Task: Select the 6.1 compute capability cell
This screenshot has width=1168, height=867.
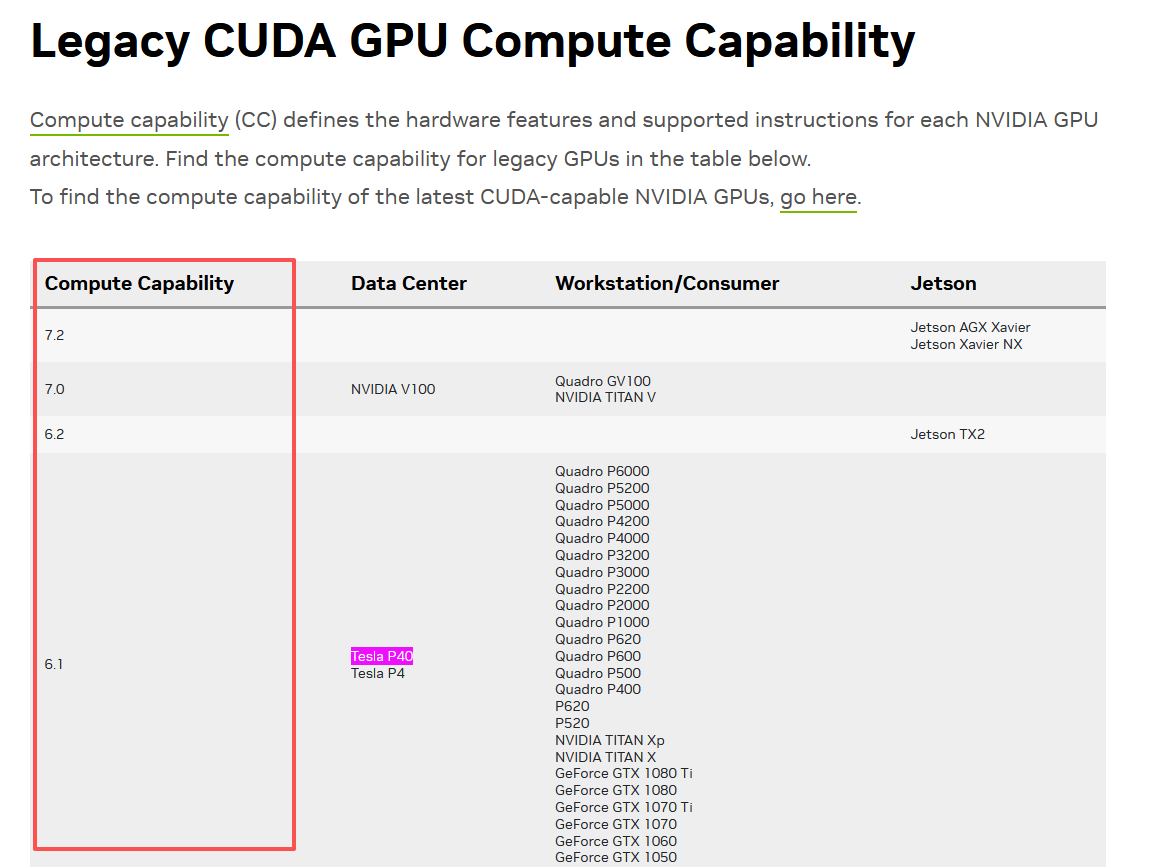Action: tap(54, 664)
